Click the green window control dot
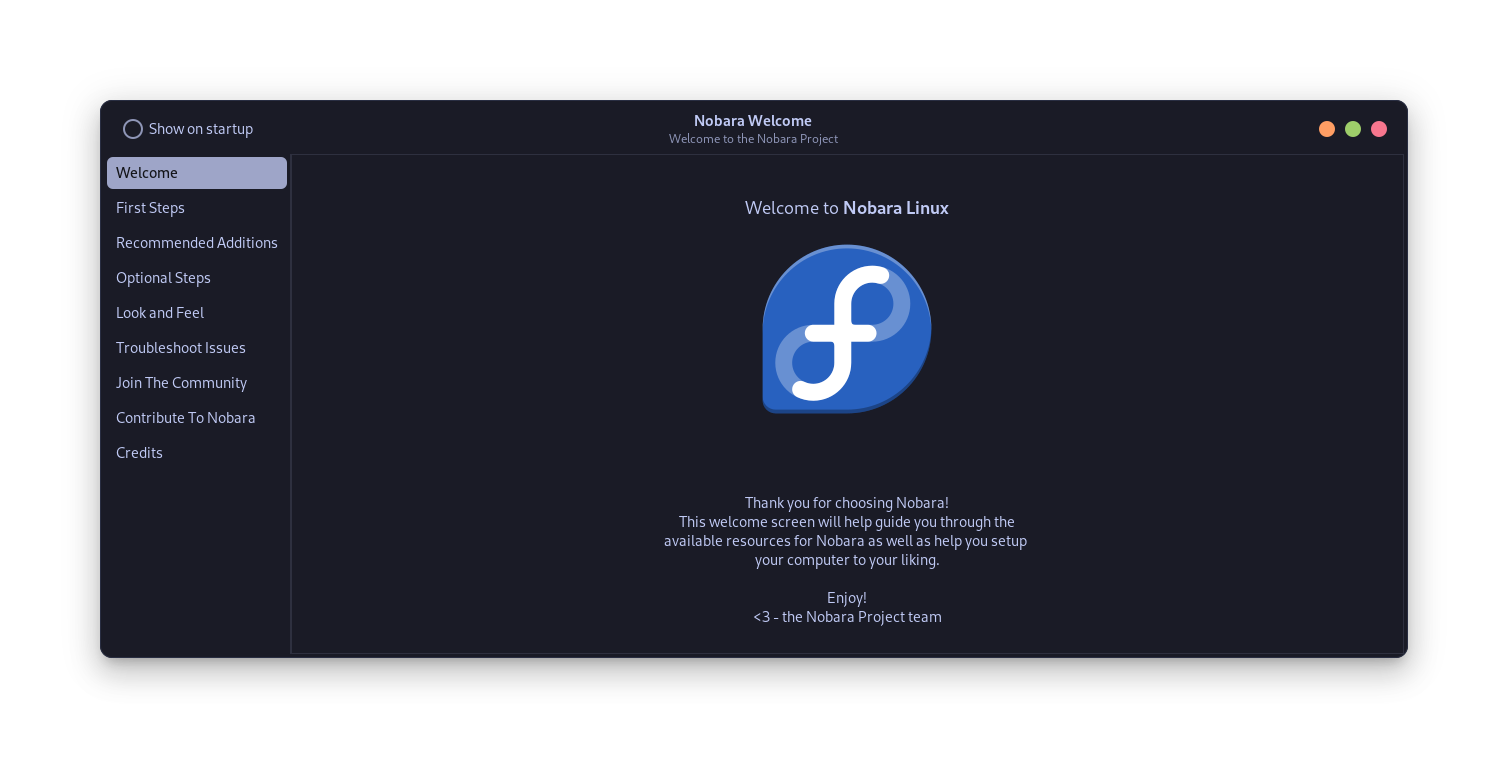 pyautogui.click(x=1353, y=128)
